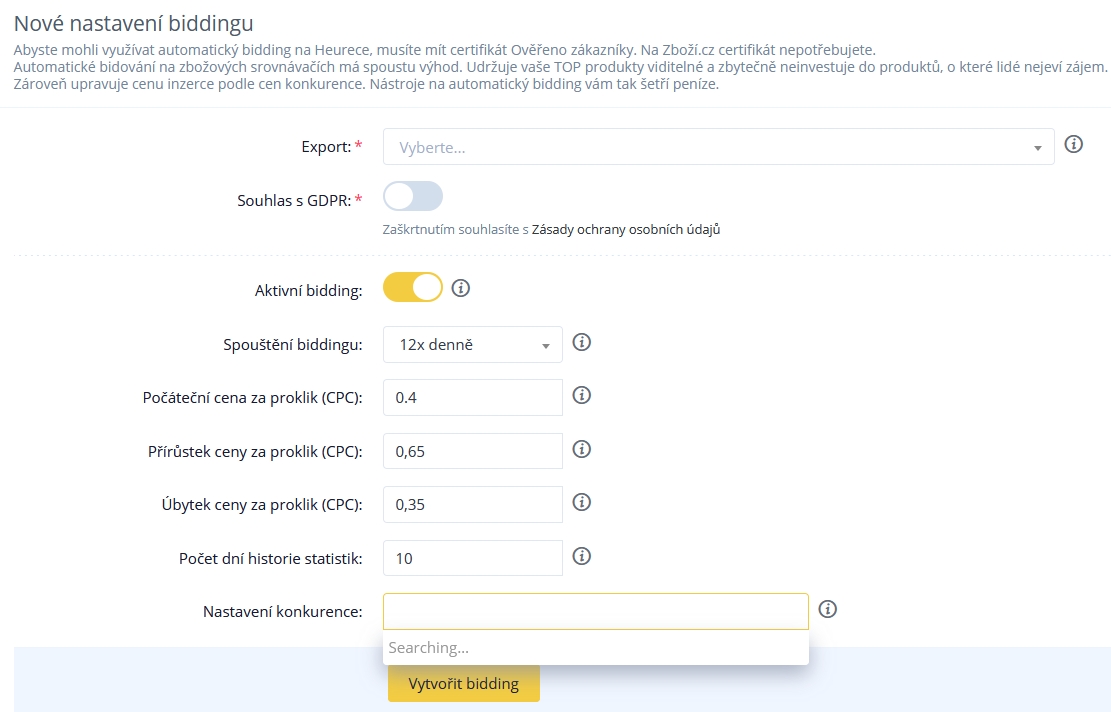Expand the Spouštění biddingu 12x denně dropdown
Screen dimensions: 1111x712
click(x=473, y=345)
